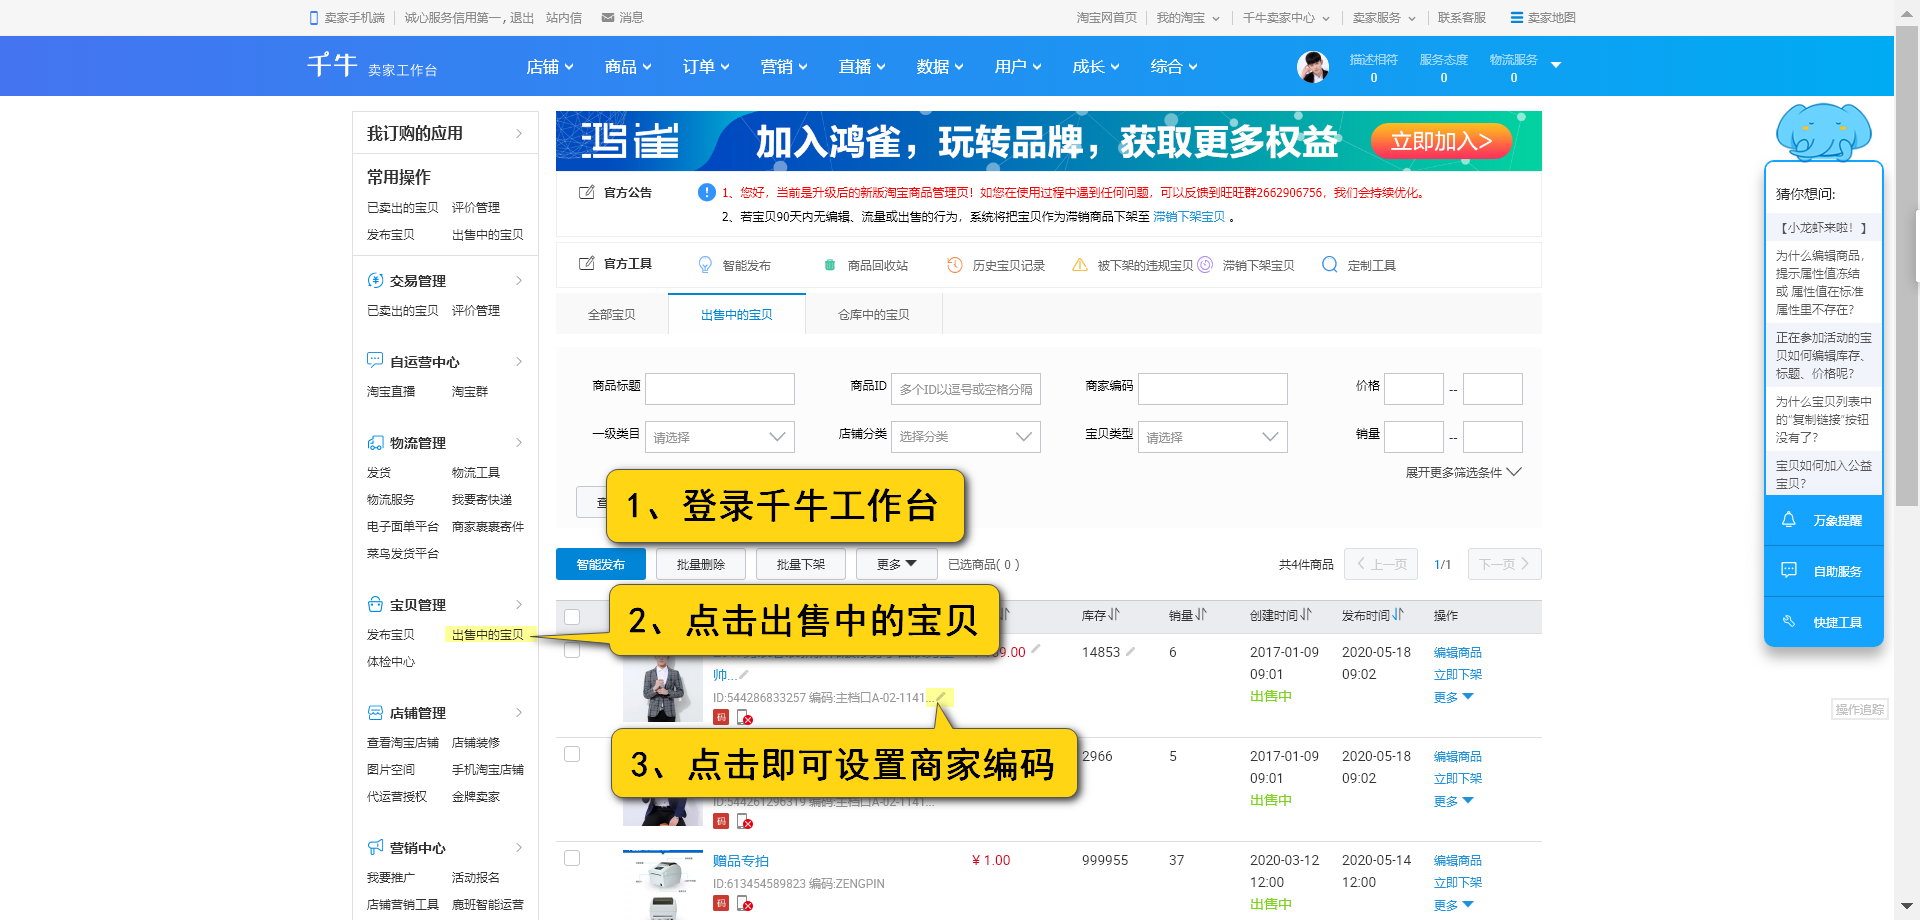Open the 商品 top menu

click(x=628, y=67)
